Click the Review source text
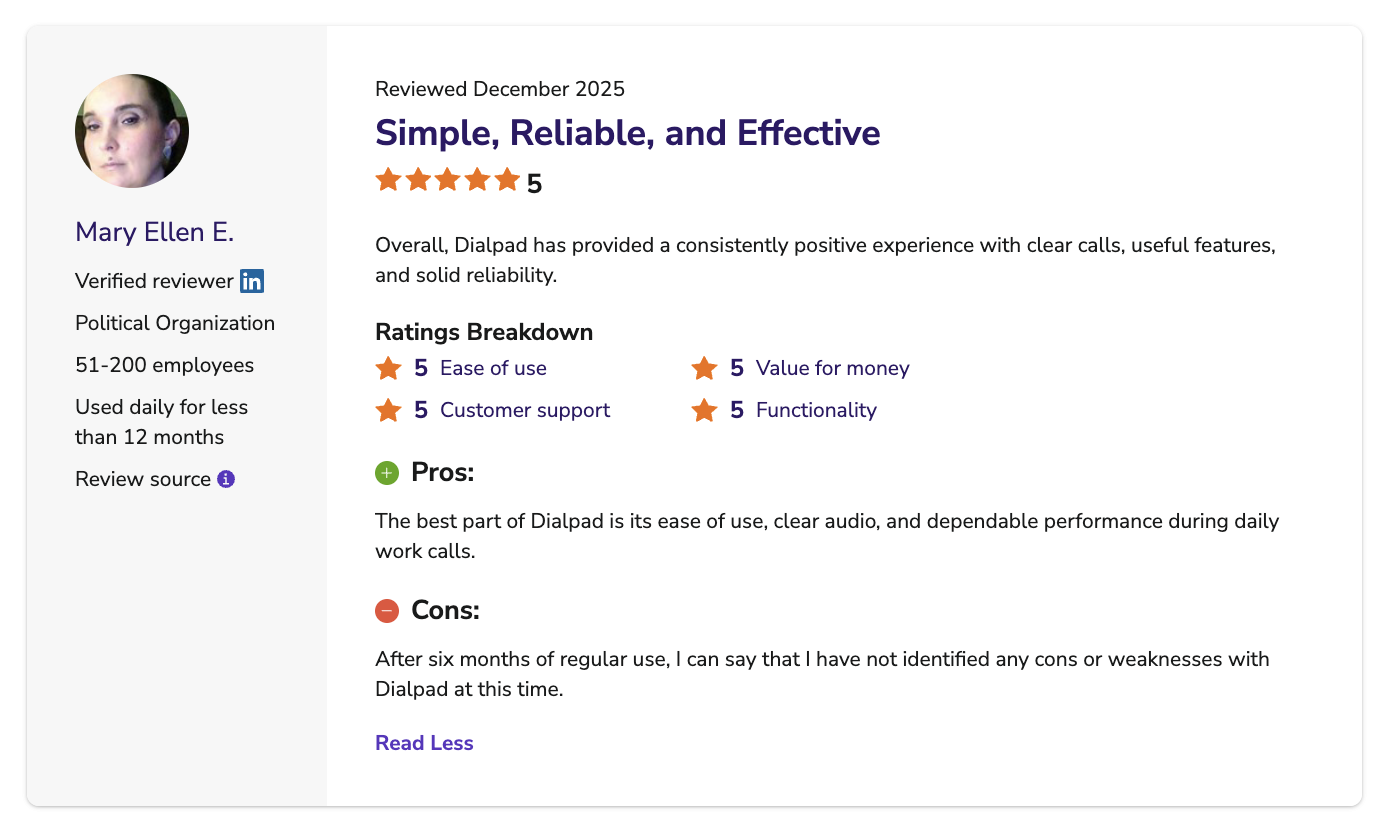Viewport: 1386px width, 824px height. (143, 479)
